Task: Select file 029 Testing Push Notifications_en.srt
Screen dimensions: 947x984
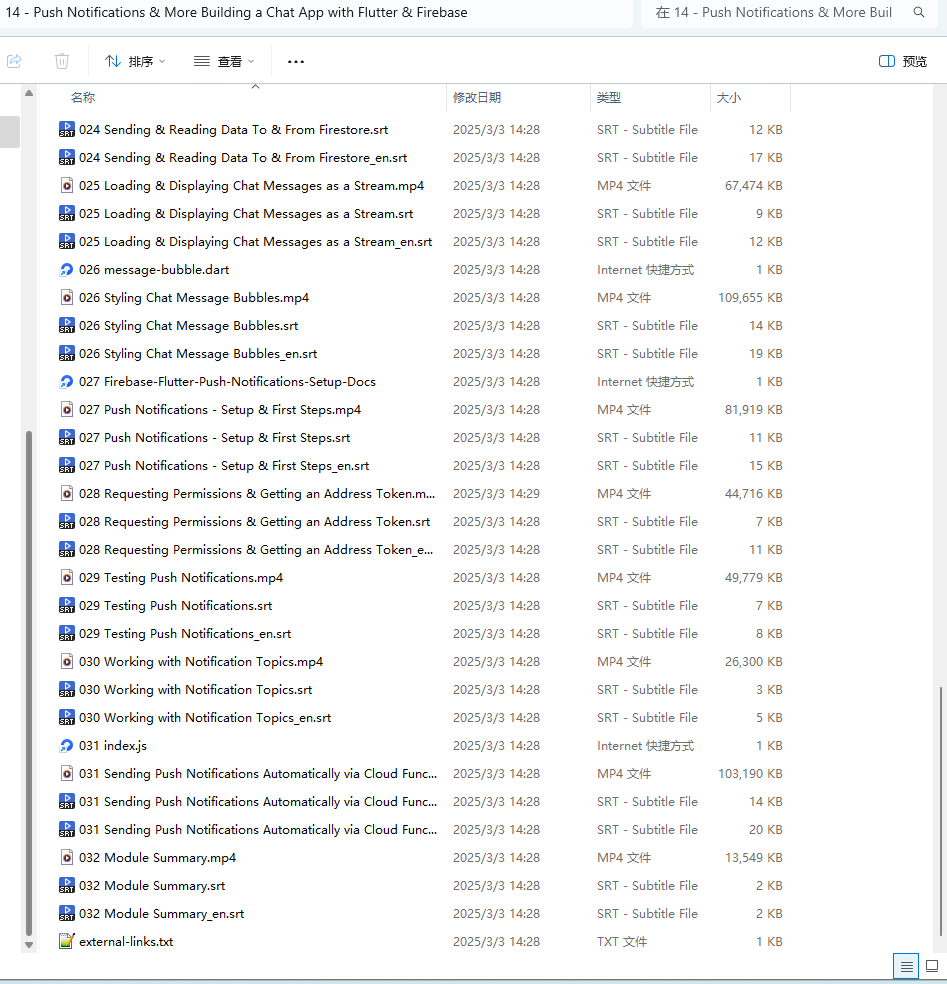Action: pyautogui.click(x=185, y=634)
